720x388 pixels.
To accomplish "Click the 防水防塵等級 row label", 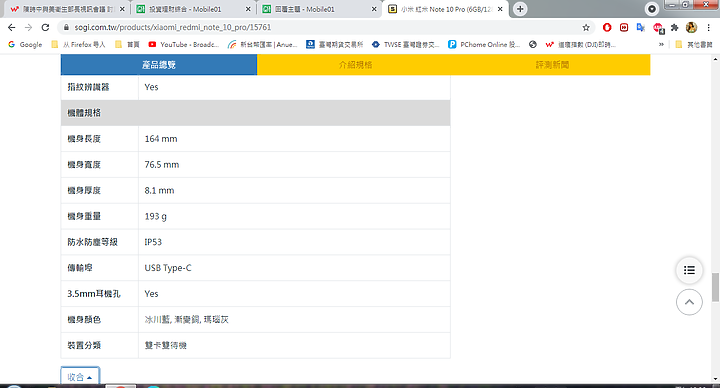I will tap(92, 242).
